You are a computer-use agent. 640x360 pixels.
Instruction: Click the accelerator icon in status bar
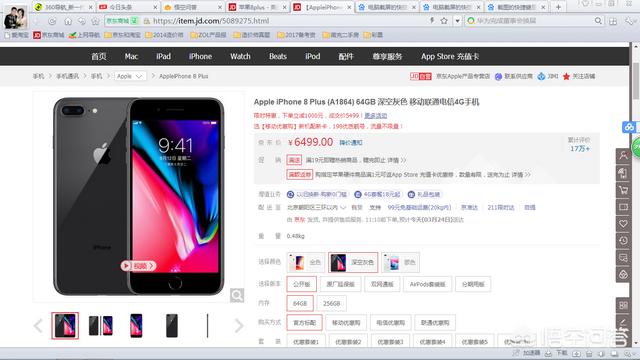coord(516,353)
